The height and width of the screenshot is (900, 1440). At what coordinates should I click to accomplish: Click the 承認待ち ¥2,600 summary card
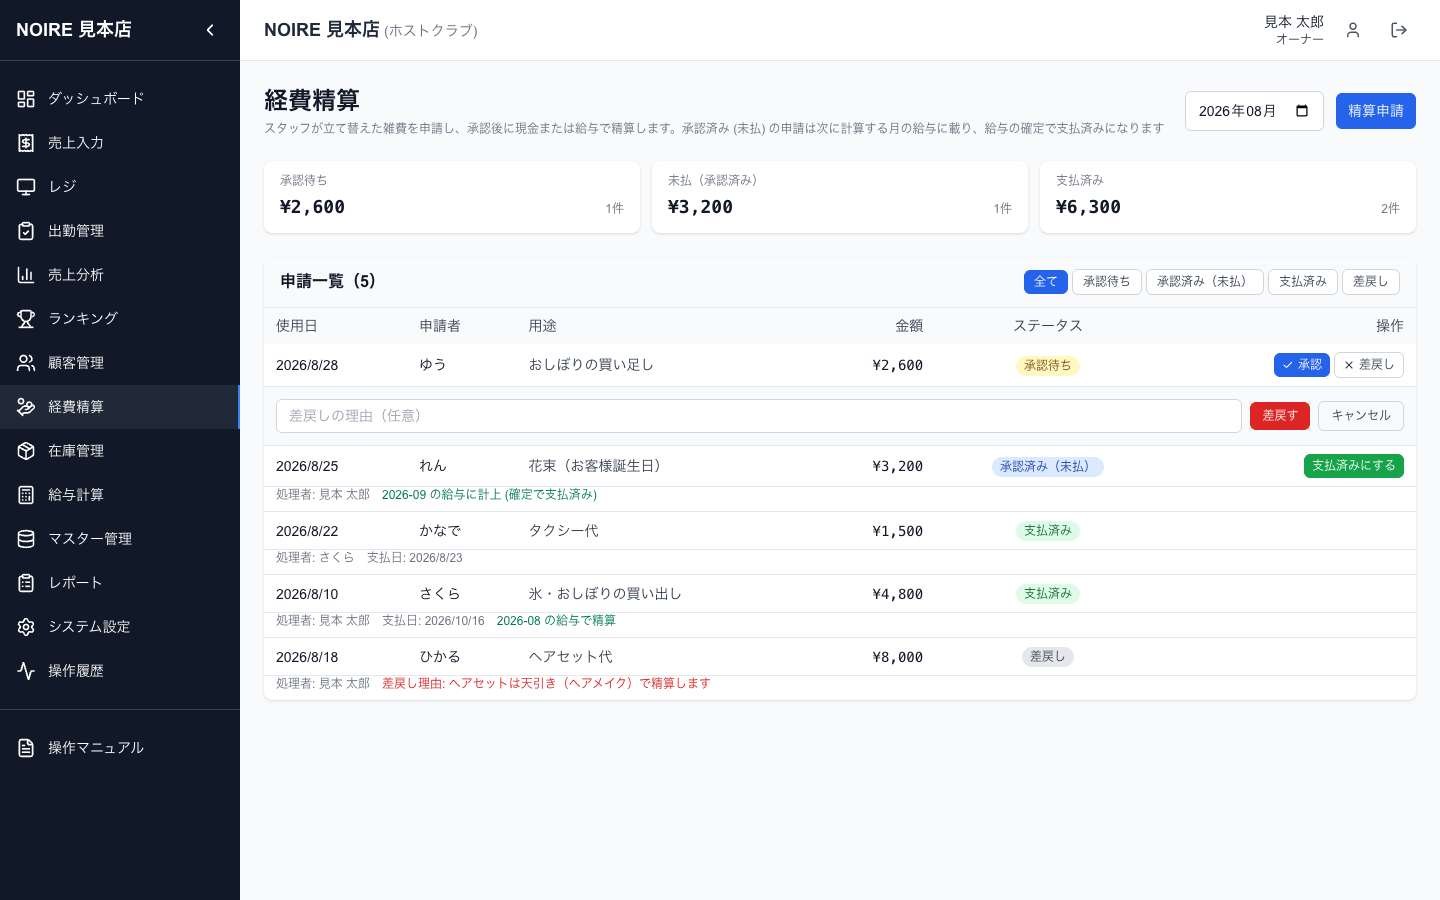tap(452, 197)
